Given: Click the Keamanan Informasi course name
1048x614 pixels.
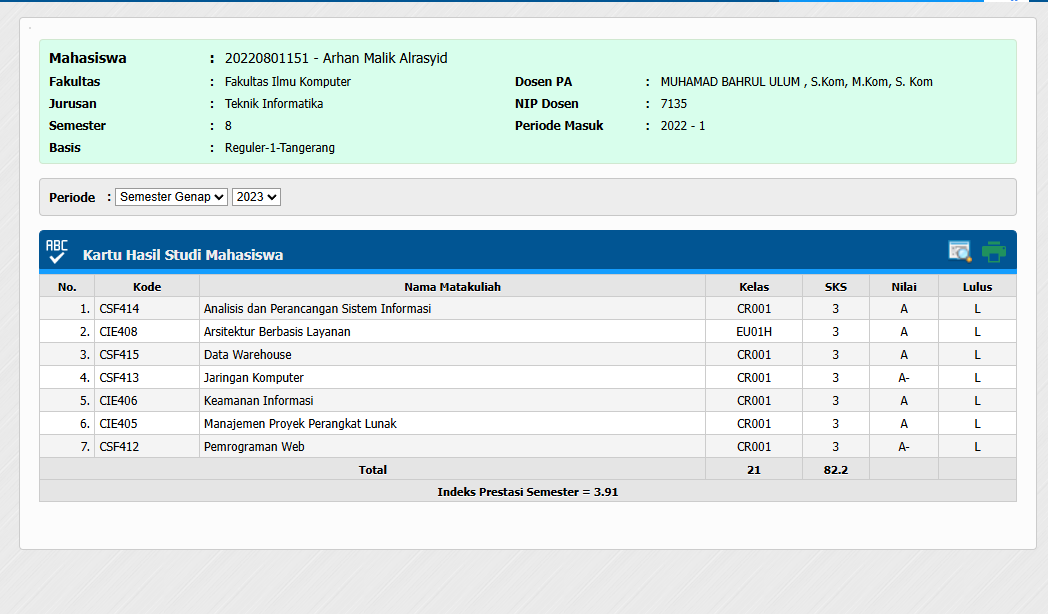Looking at the screenshot, I should point(258,401).
